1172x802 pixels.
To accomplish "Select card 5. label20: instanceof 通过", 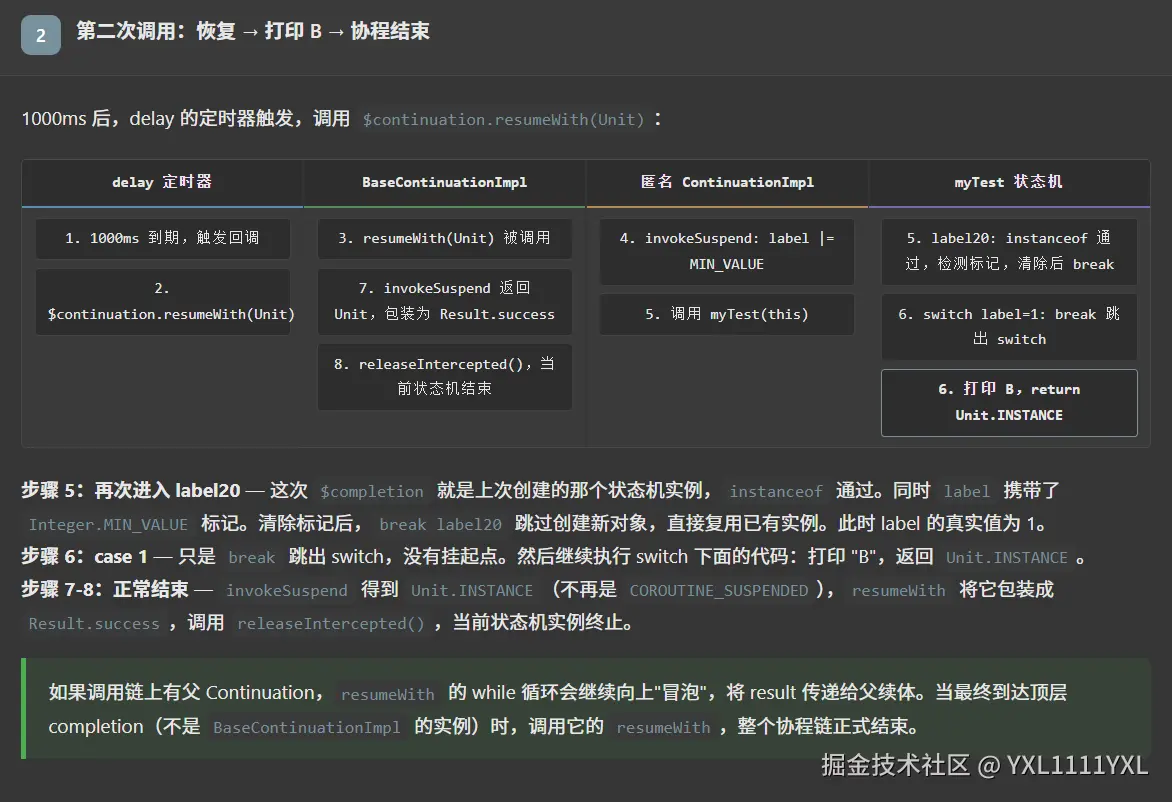I will pyautogui.click(x=1009, y=251).
